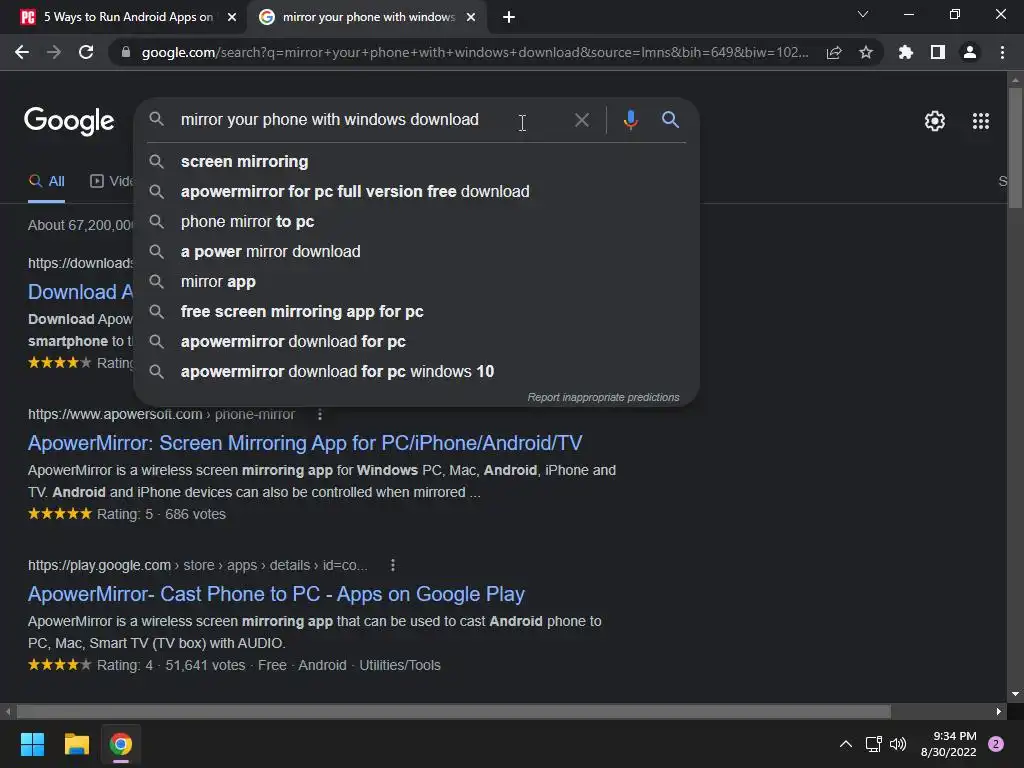The width and height of the screenshot is (1024, 768).
Task: Show hidden system tray icons
Action: [x=846, y=744]
